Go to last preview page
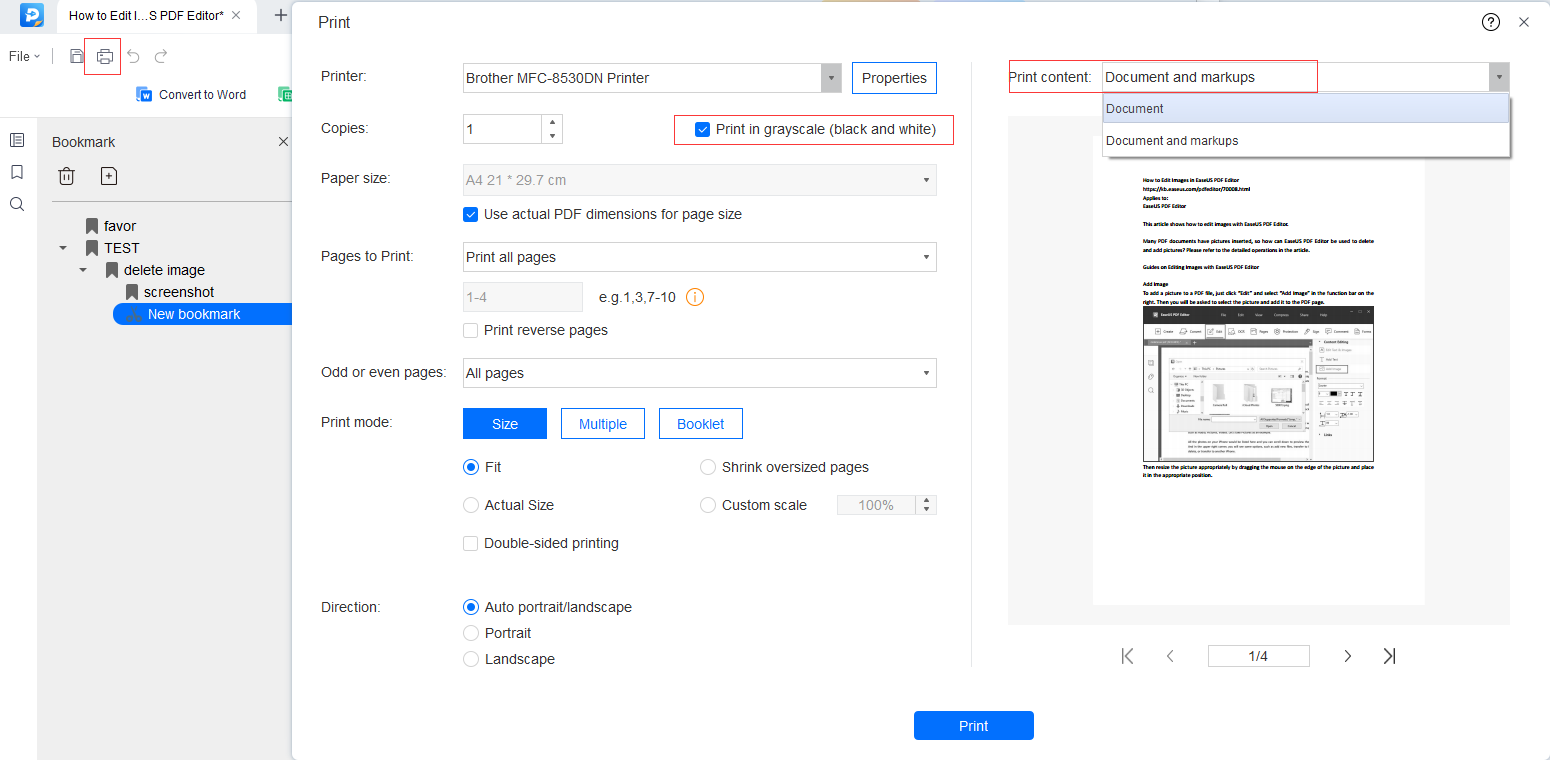 [x=1389, y=656]
